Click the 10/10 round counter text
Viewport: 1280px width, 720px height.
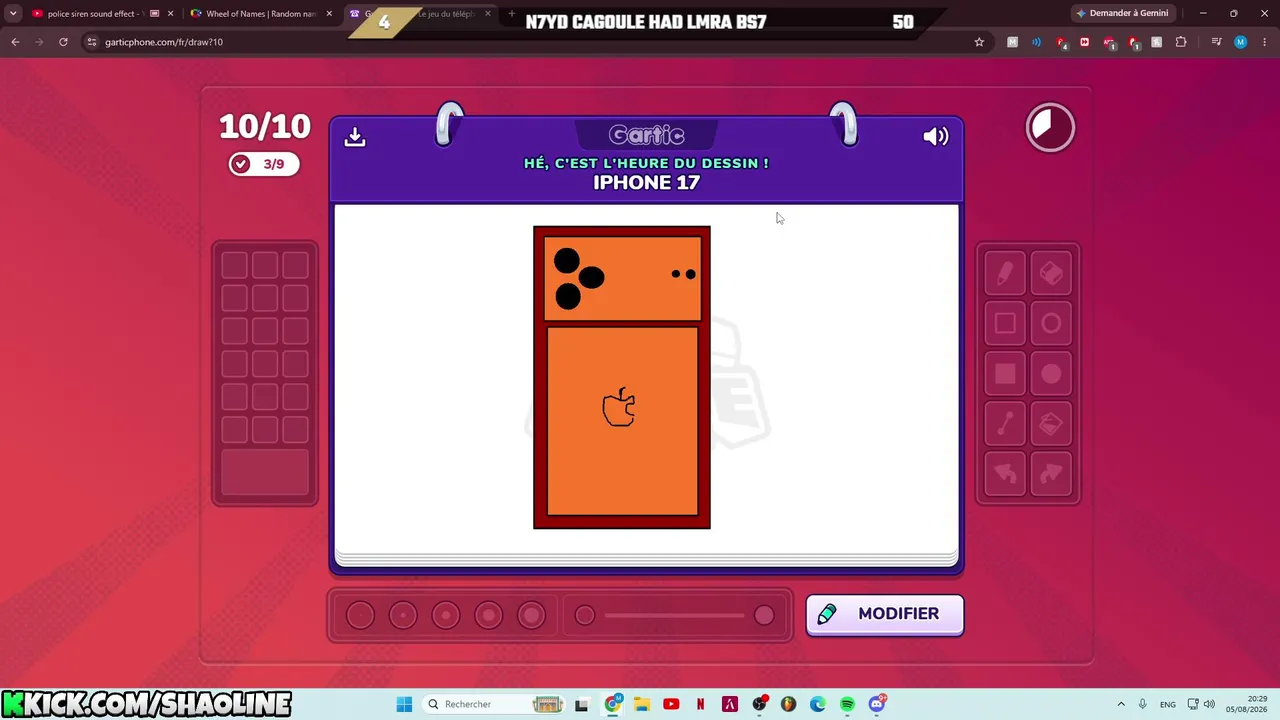pyautogui.click(x=265, y=127)
